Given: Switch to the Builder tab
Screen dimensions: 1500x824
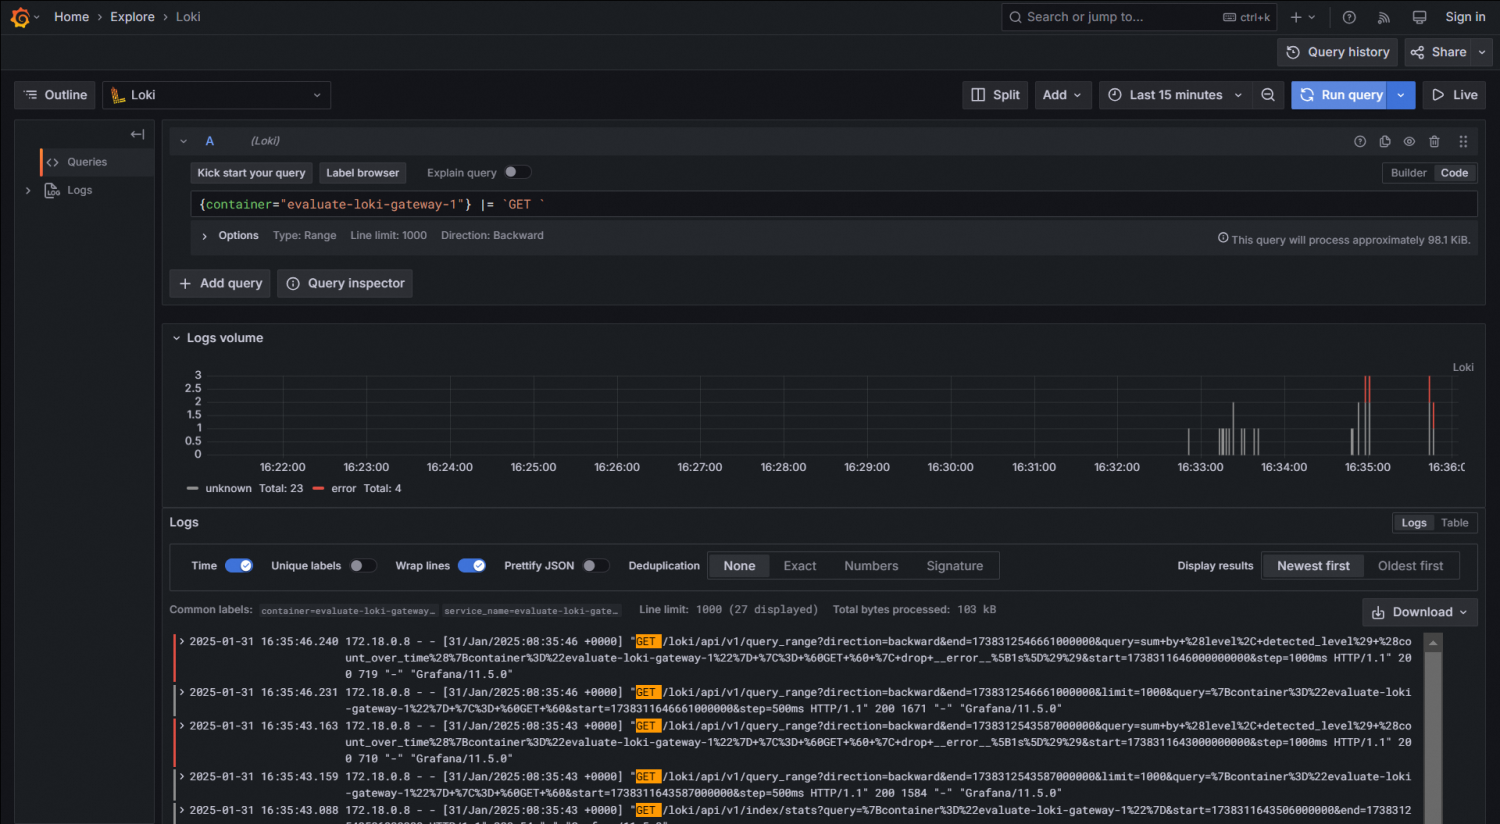Looking at the screenshot, I should (x=1407, y=172).
